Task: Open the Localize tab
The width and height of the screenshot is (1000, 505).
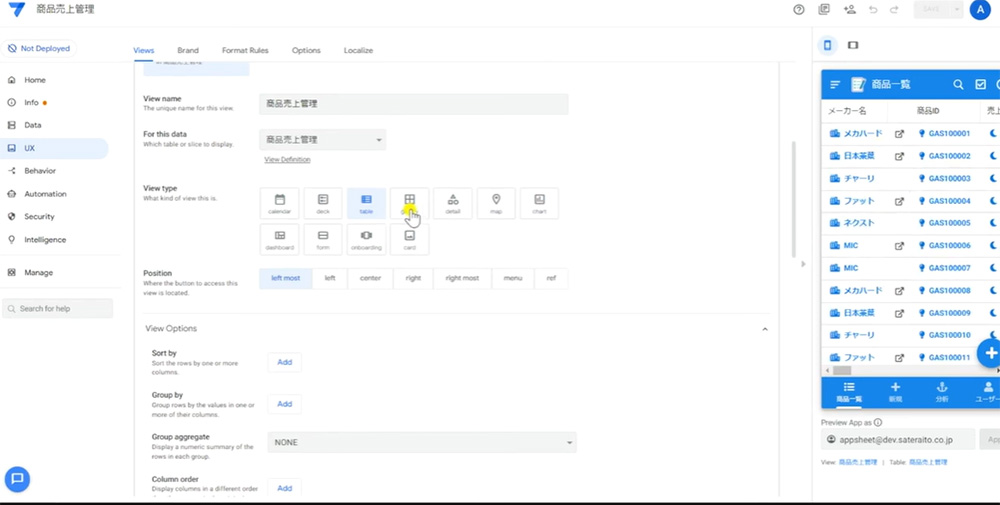Action: pyautogui.click(x=358, y=50)
